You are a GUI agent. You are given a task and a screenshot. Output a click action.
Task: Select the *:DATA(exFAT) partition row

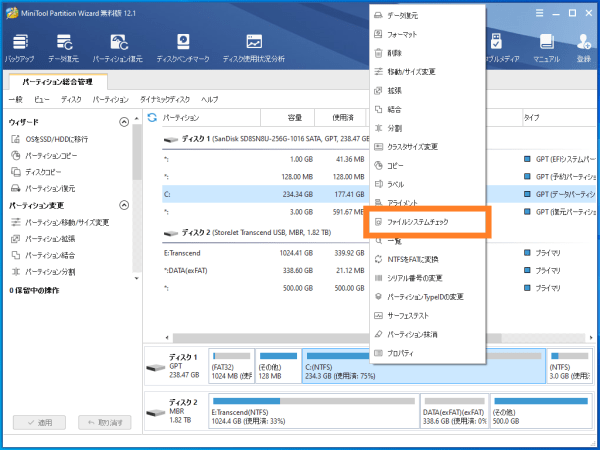point(266,271)
